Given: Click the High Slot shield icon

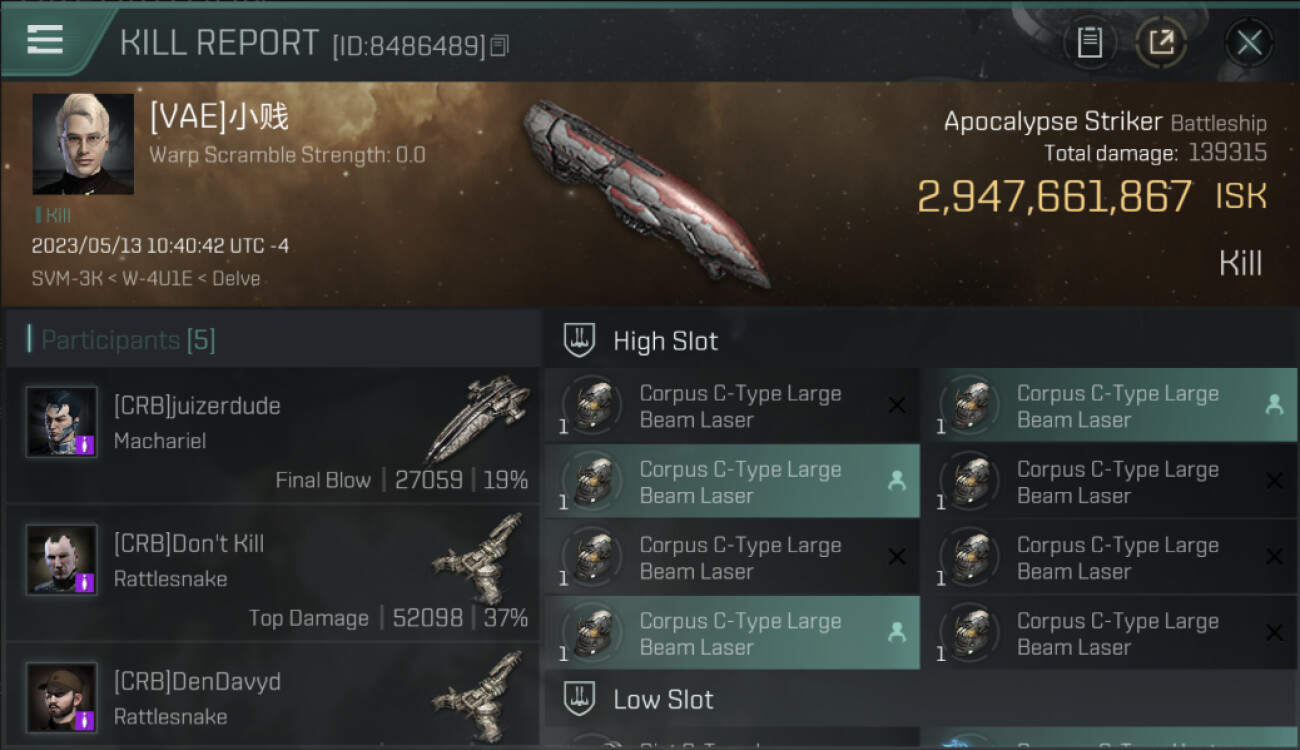Looking at the screenshot, I should click(580, 340).
